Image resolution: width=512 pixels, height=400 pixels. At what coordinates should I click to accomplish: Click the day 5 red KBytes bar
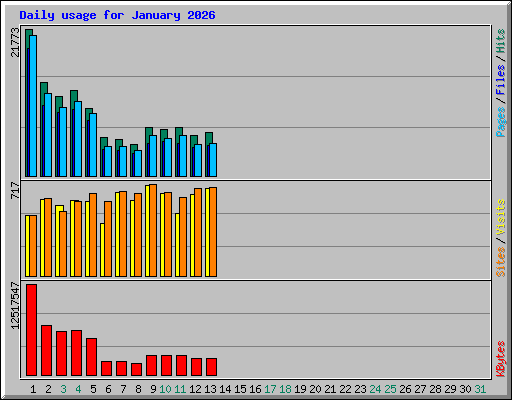click(x=91, y=357)
